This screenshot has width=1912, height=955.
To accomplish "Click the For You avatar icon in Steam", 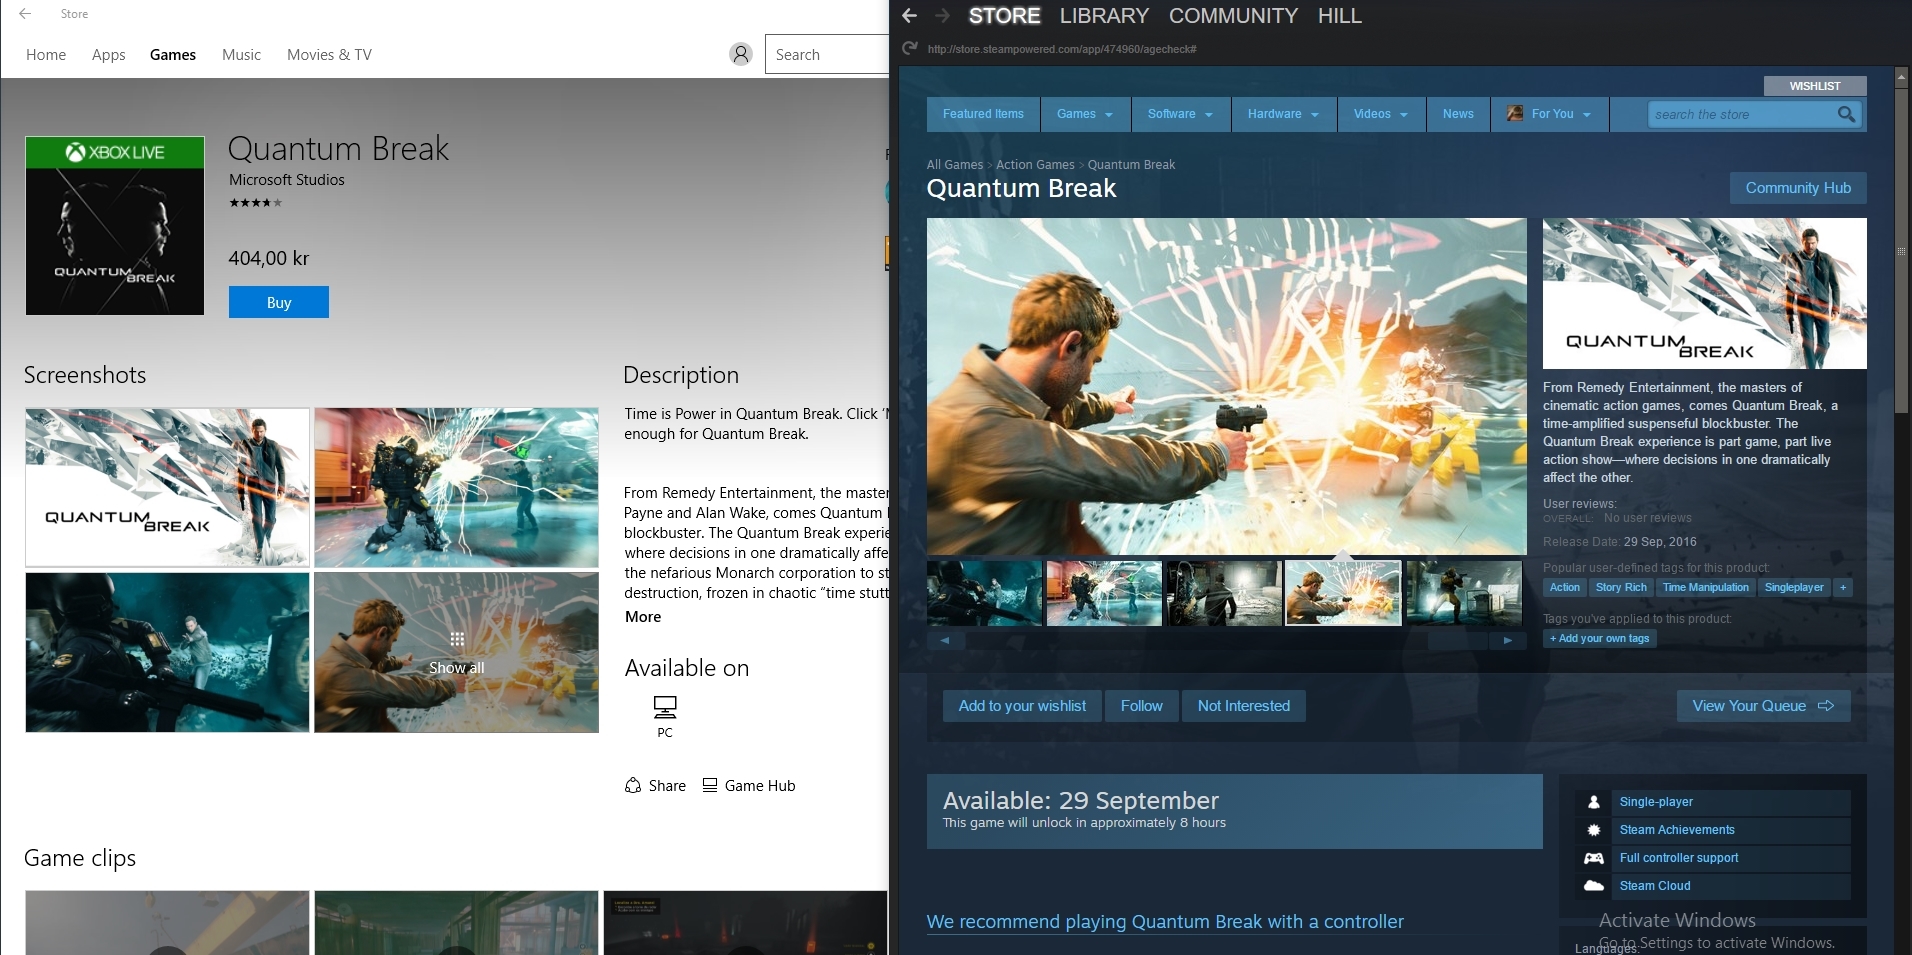I will click(1515, 114).
